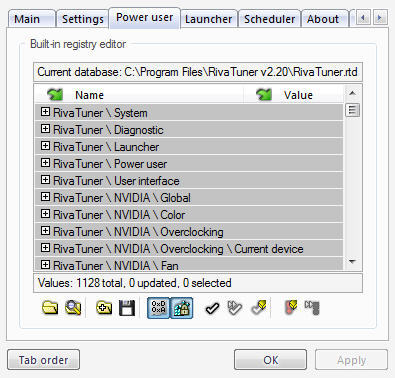Click the Tab order button
This screenshot has height=378, width=395.
point(43,360)
